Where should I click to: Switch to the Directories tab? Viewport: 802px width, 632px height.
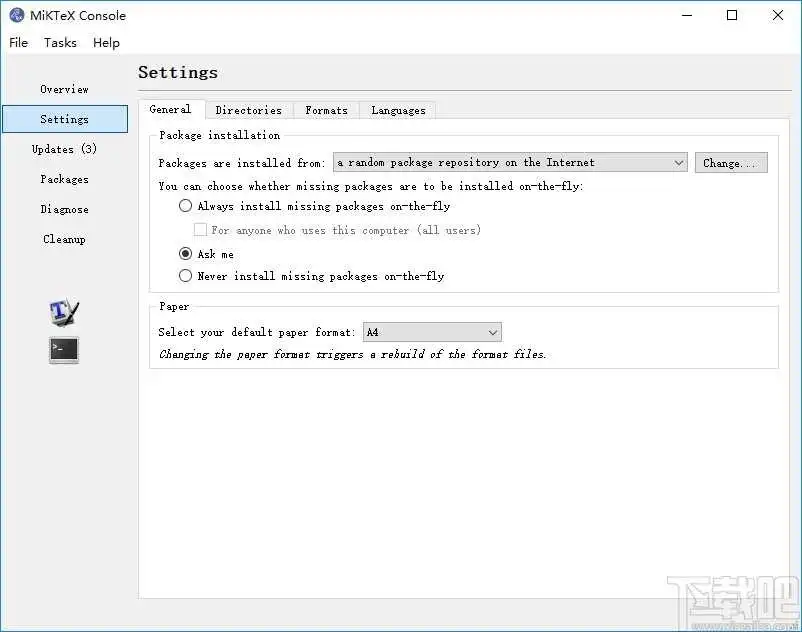[249, 110]
